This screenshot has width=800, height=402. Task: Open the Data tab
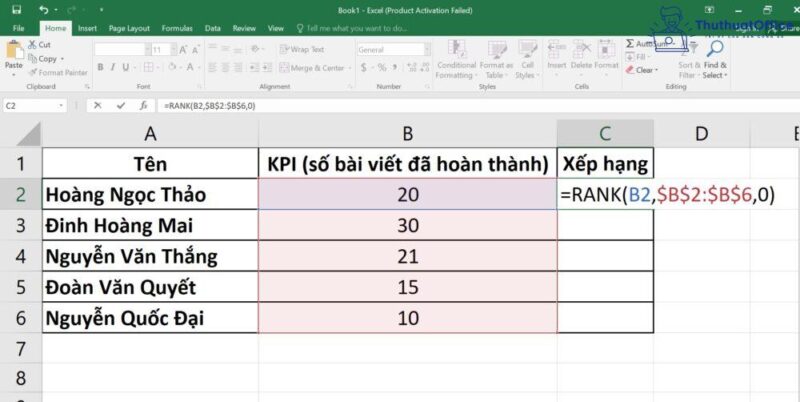click(x=213, y=28)
